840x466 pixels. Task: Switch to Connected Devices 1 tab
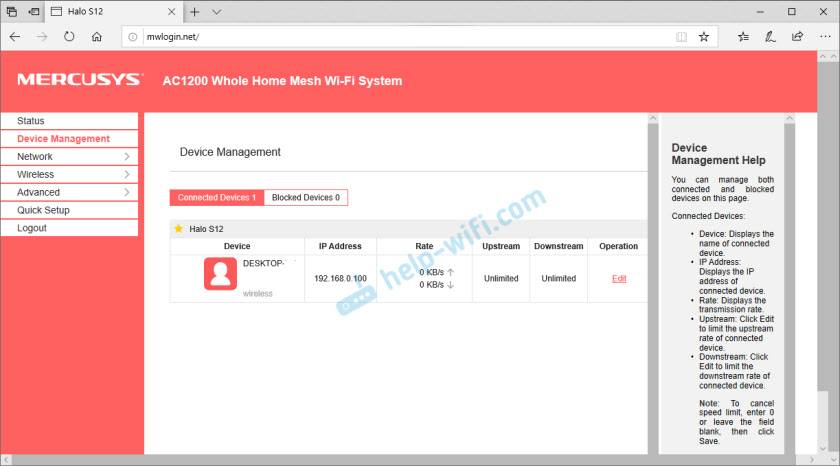click(217, 198)
